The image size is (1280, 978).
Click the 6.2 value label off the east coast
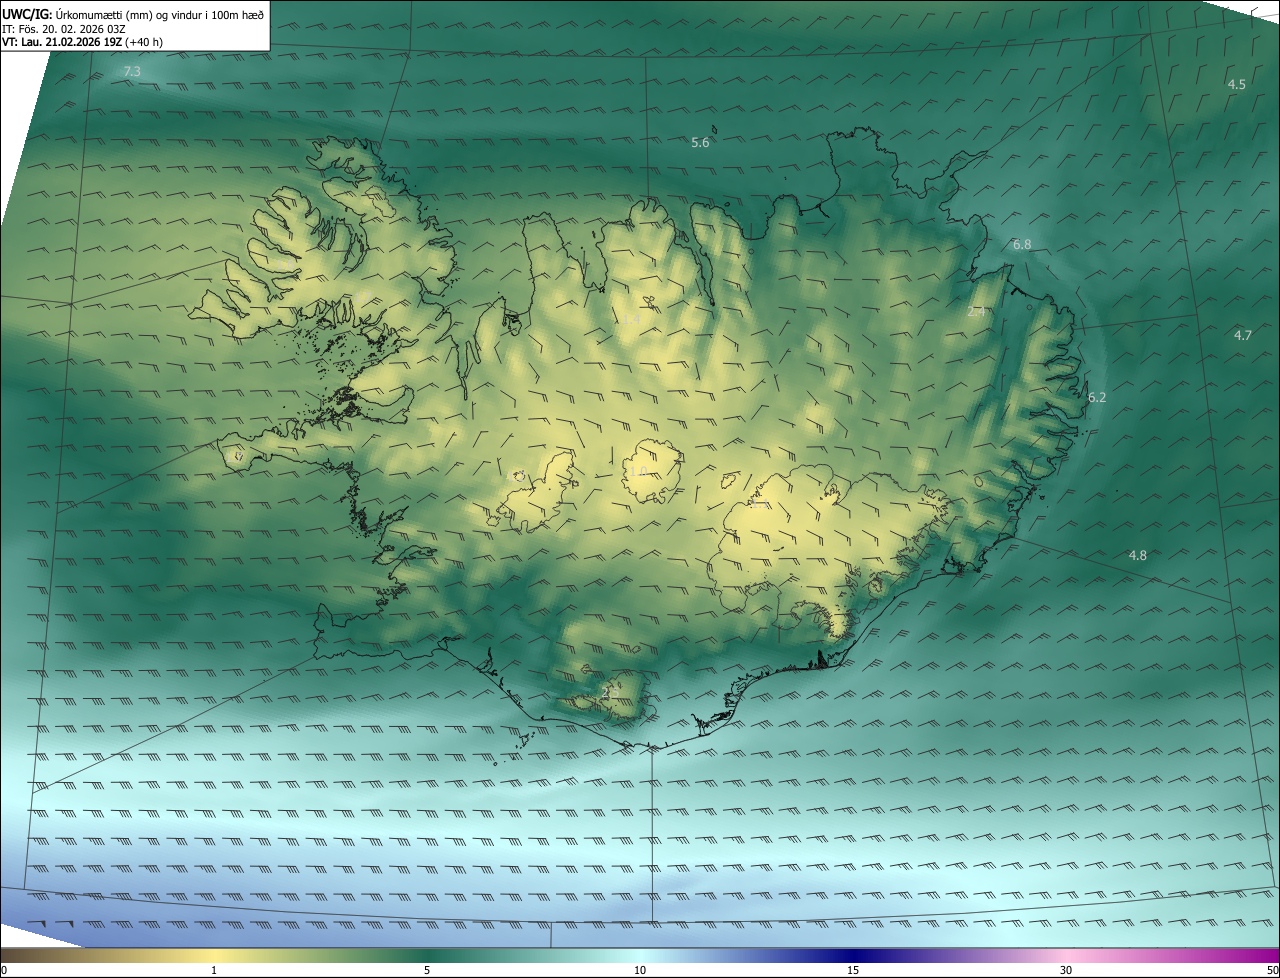point(1097,398)
